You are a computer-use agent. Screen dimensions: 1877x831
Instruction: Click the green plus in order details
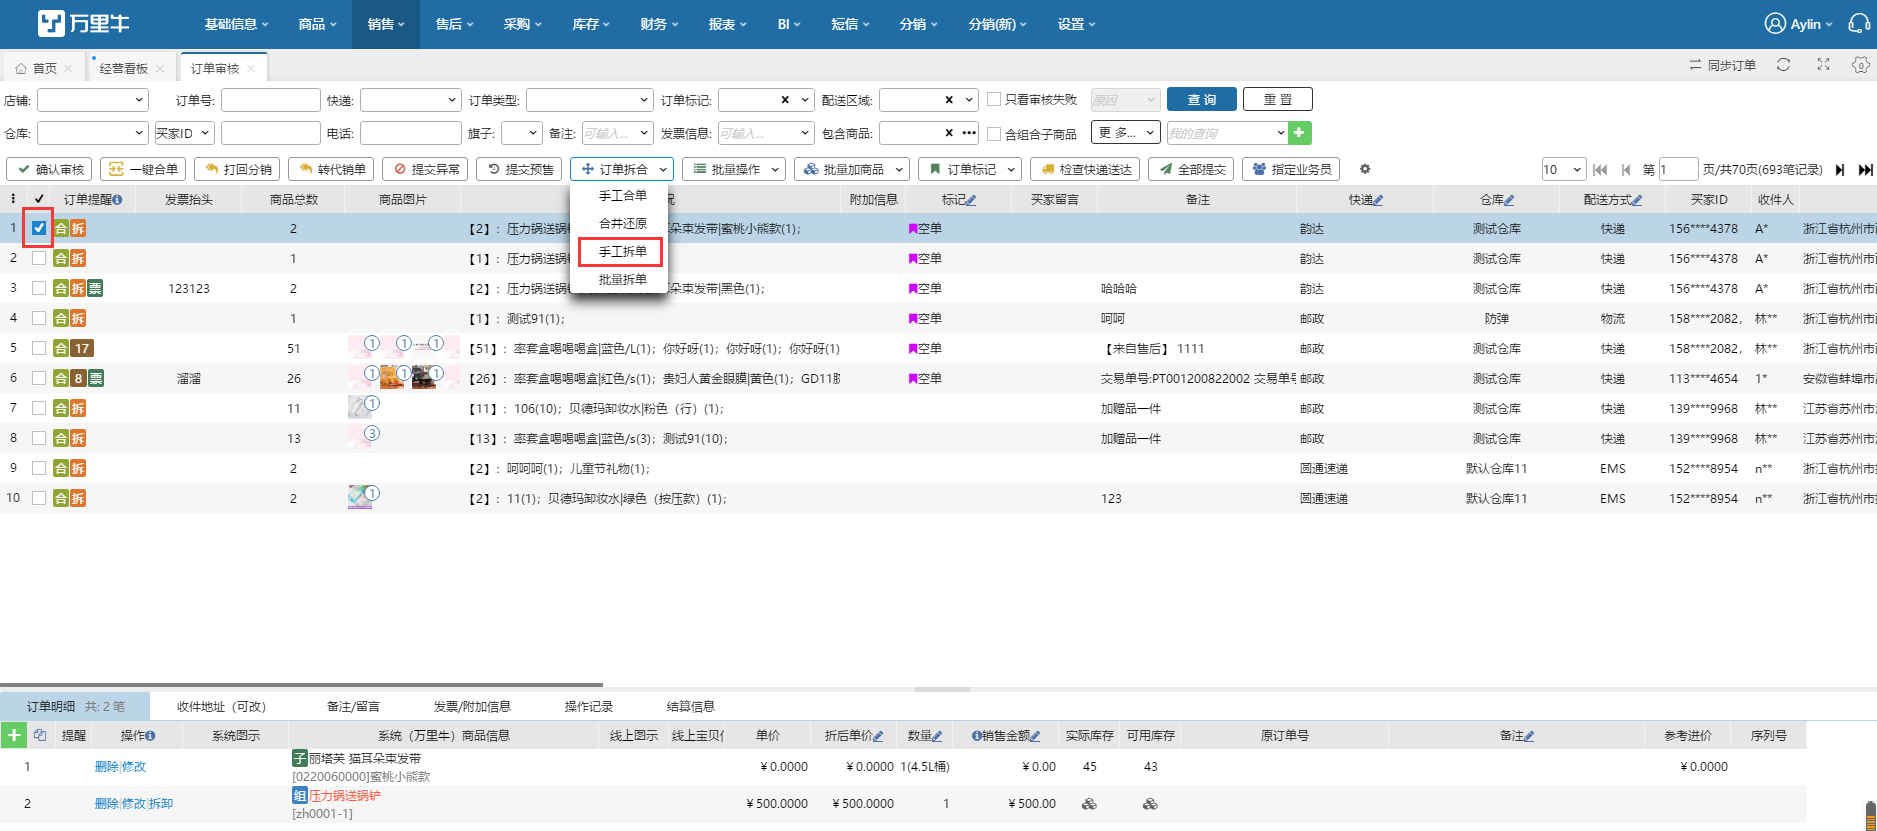[14, 735]
